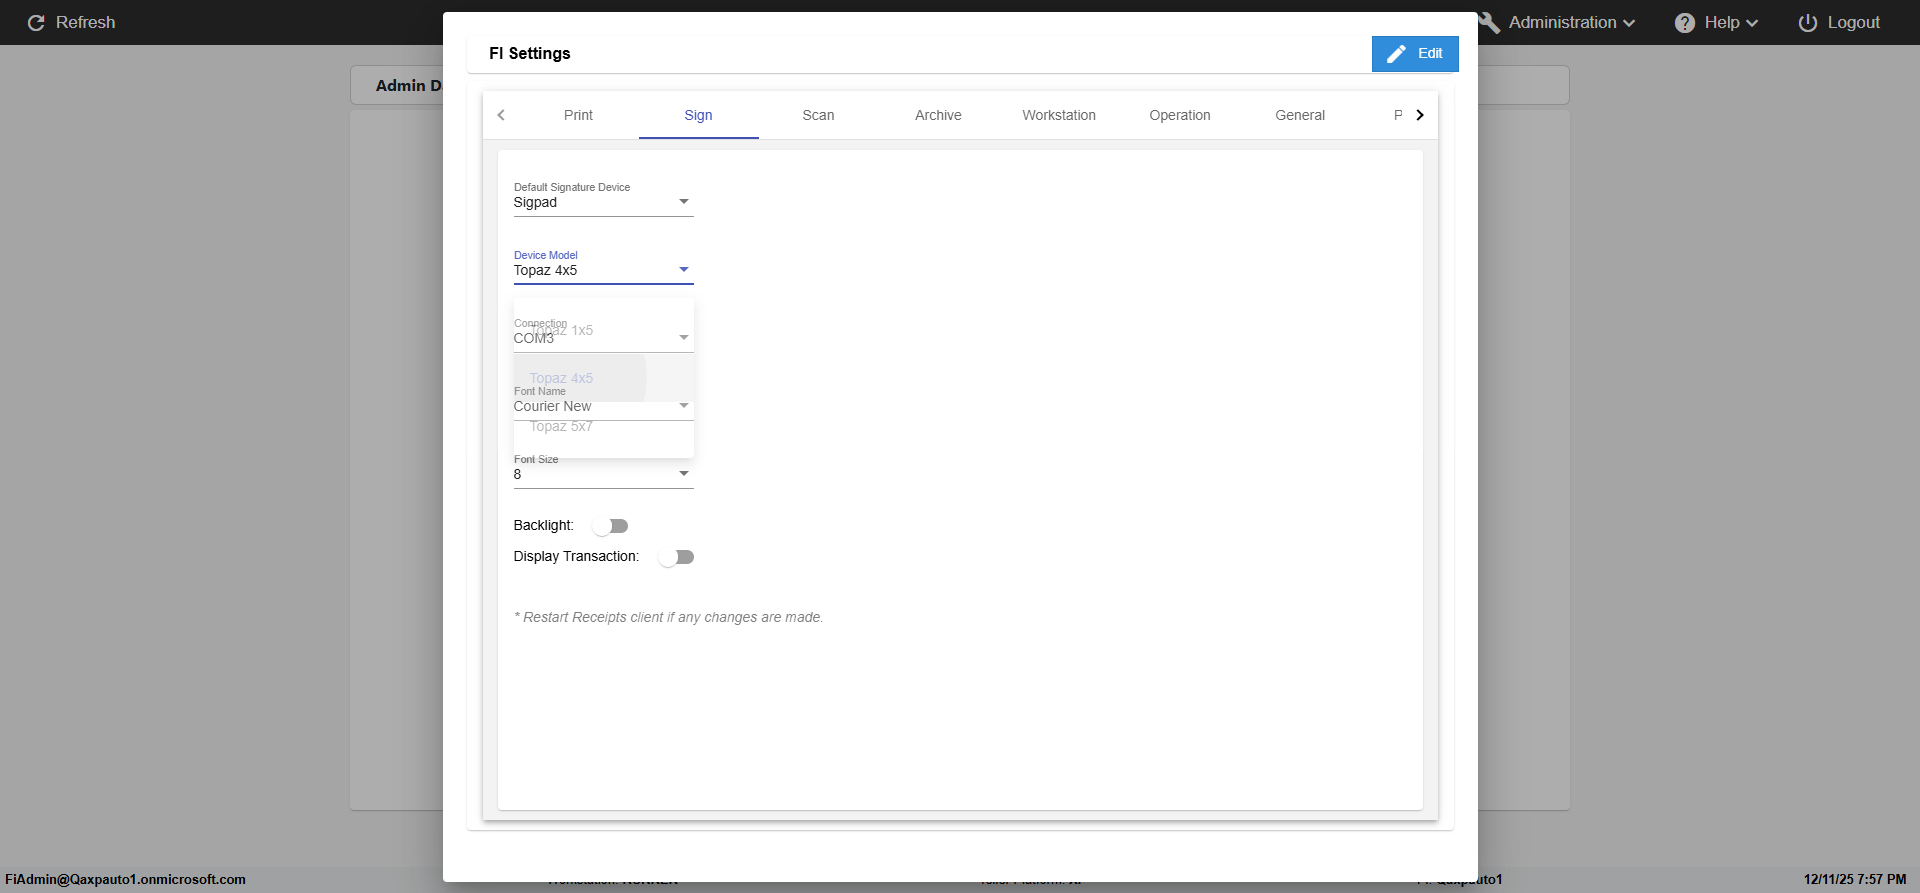
Task: Select Topaz 1x5 from device list
Action: coord(603,330)
